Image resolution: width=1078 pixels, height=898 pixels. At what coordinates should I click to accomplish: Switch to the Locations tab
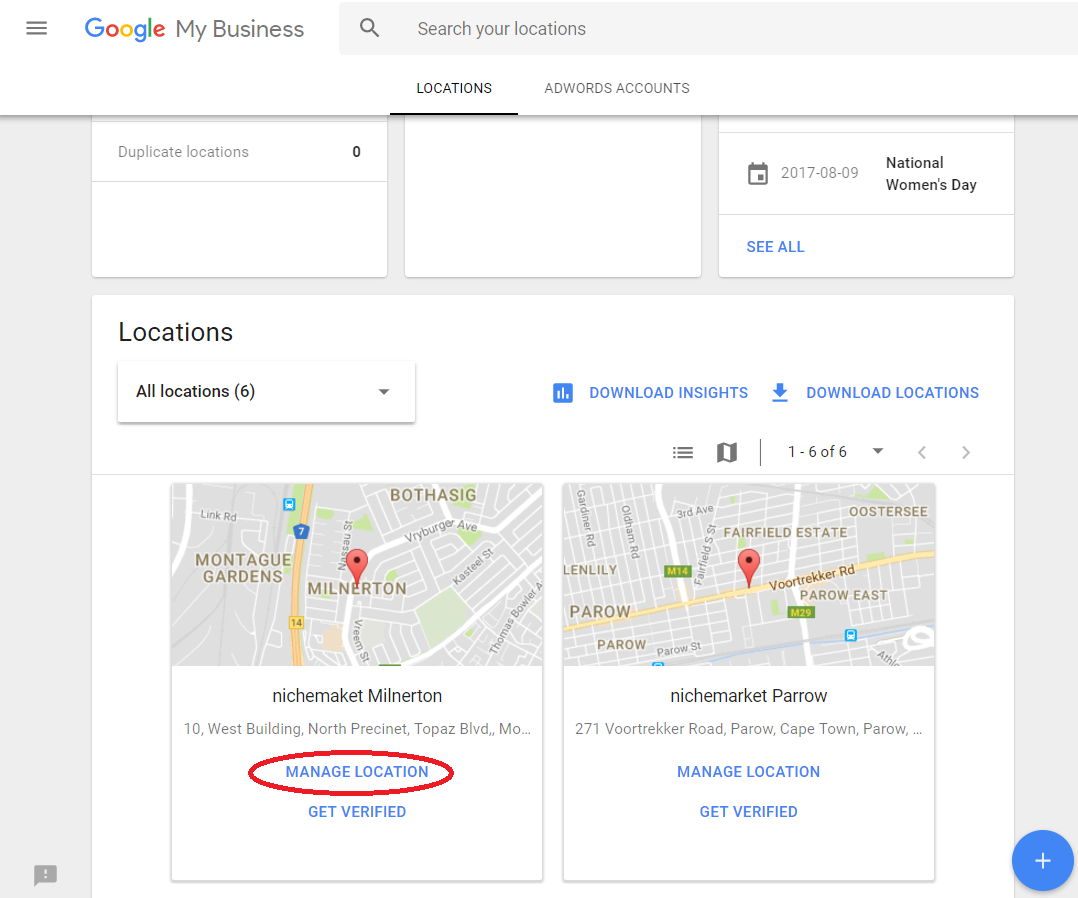(454, 88)
